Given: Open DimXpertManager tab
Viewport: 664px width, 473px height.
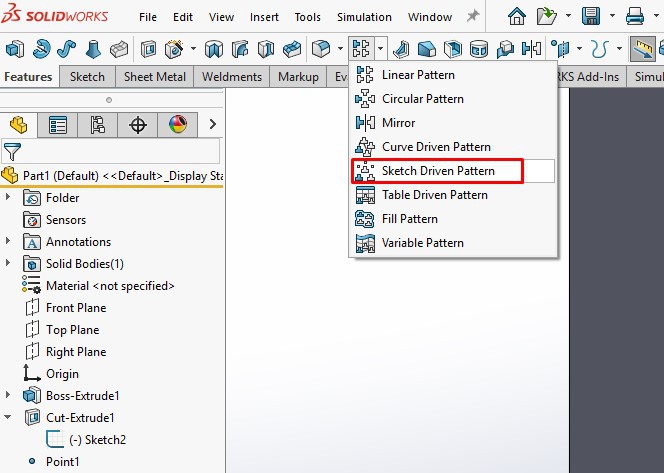Looking at the screenshot, I should [x=138, y=125].
